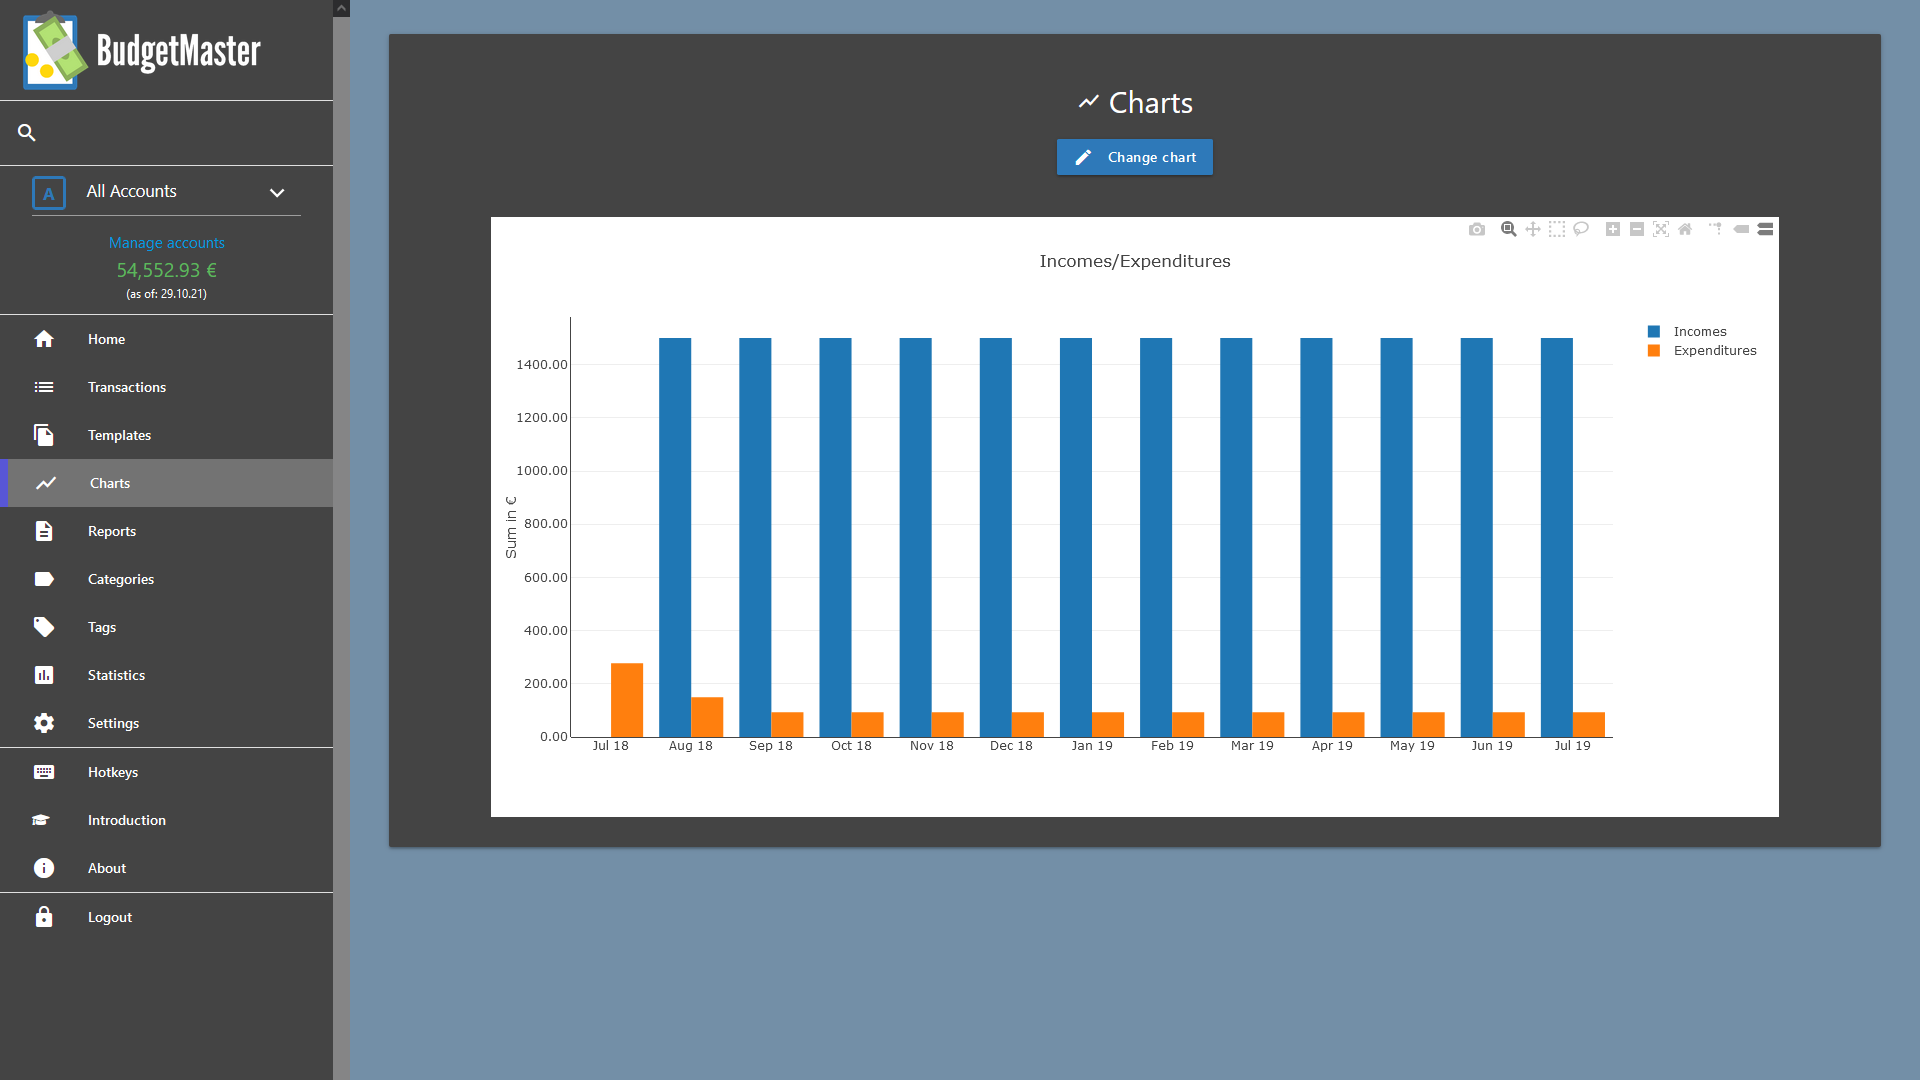This screenshot has width=1920, height=1080.
Task: Click the Tags tag icon
Action: tap(44, 627)
